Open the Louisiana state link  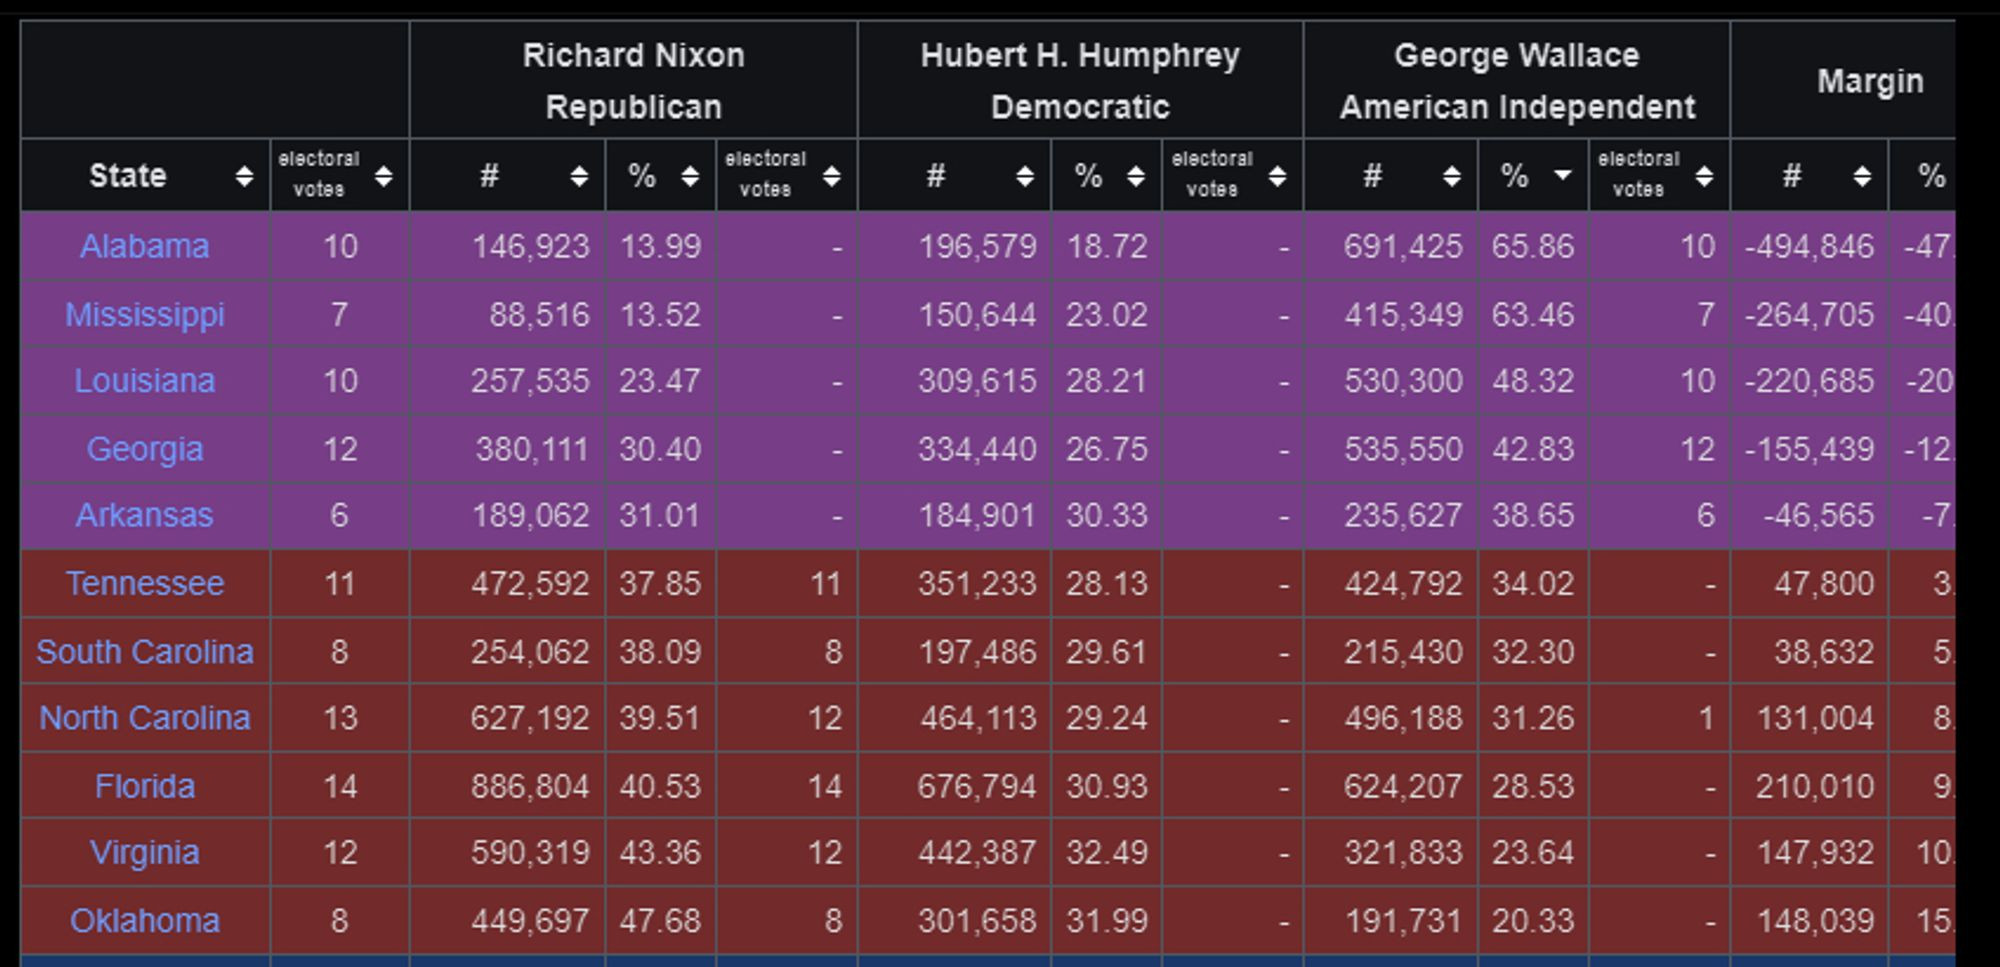pos(145,381)
